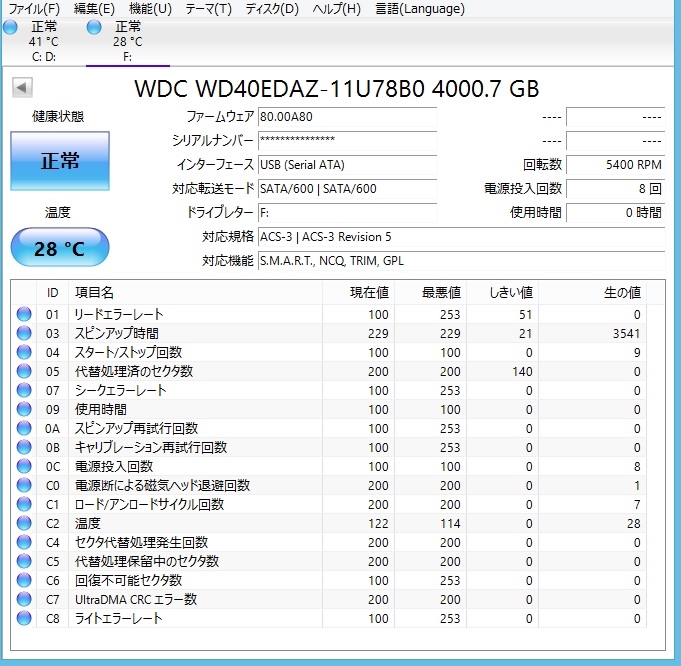This screenshot has height=666, width=681.
Task: Click the しきい値 column header
Action: click(503, 293)
